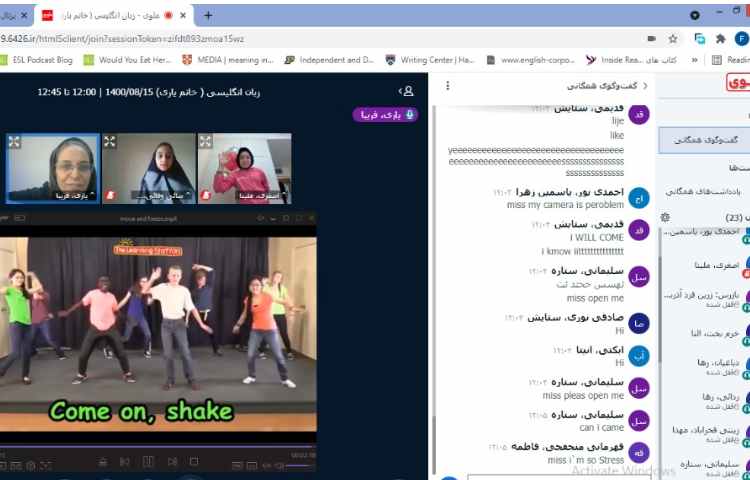This screenshot has height=480, width=750.
Task: Open the Writing Center bookmark
Action: click(x=430, y=60)
